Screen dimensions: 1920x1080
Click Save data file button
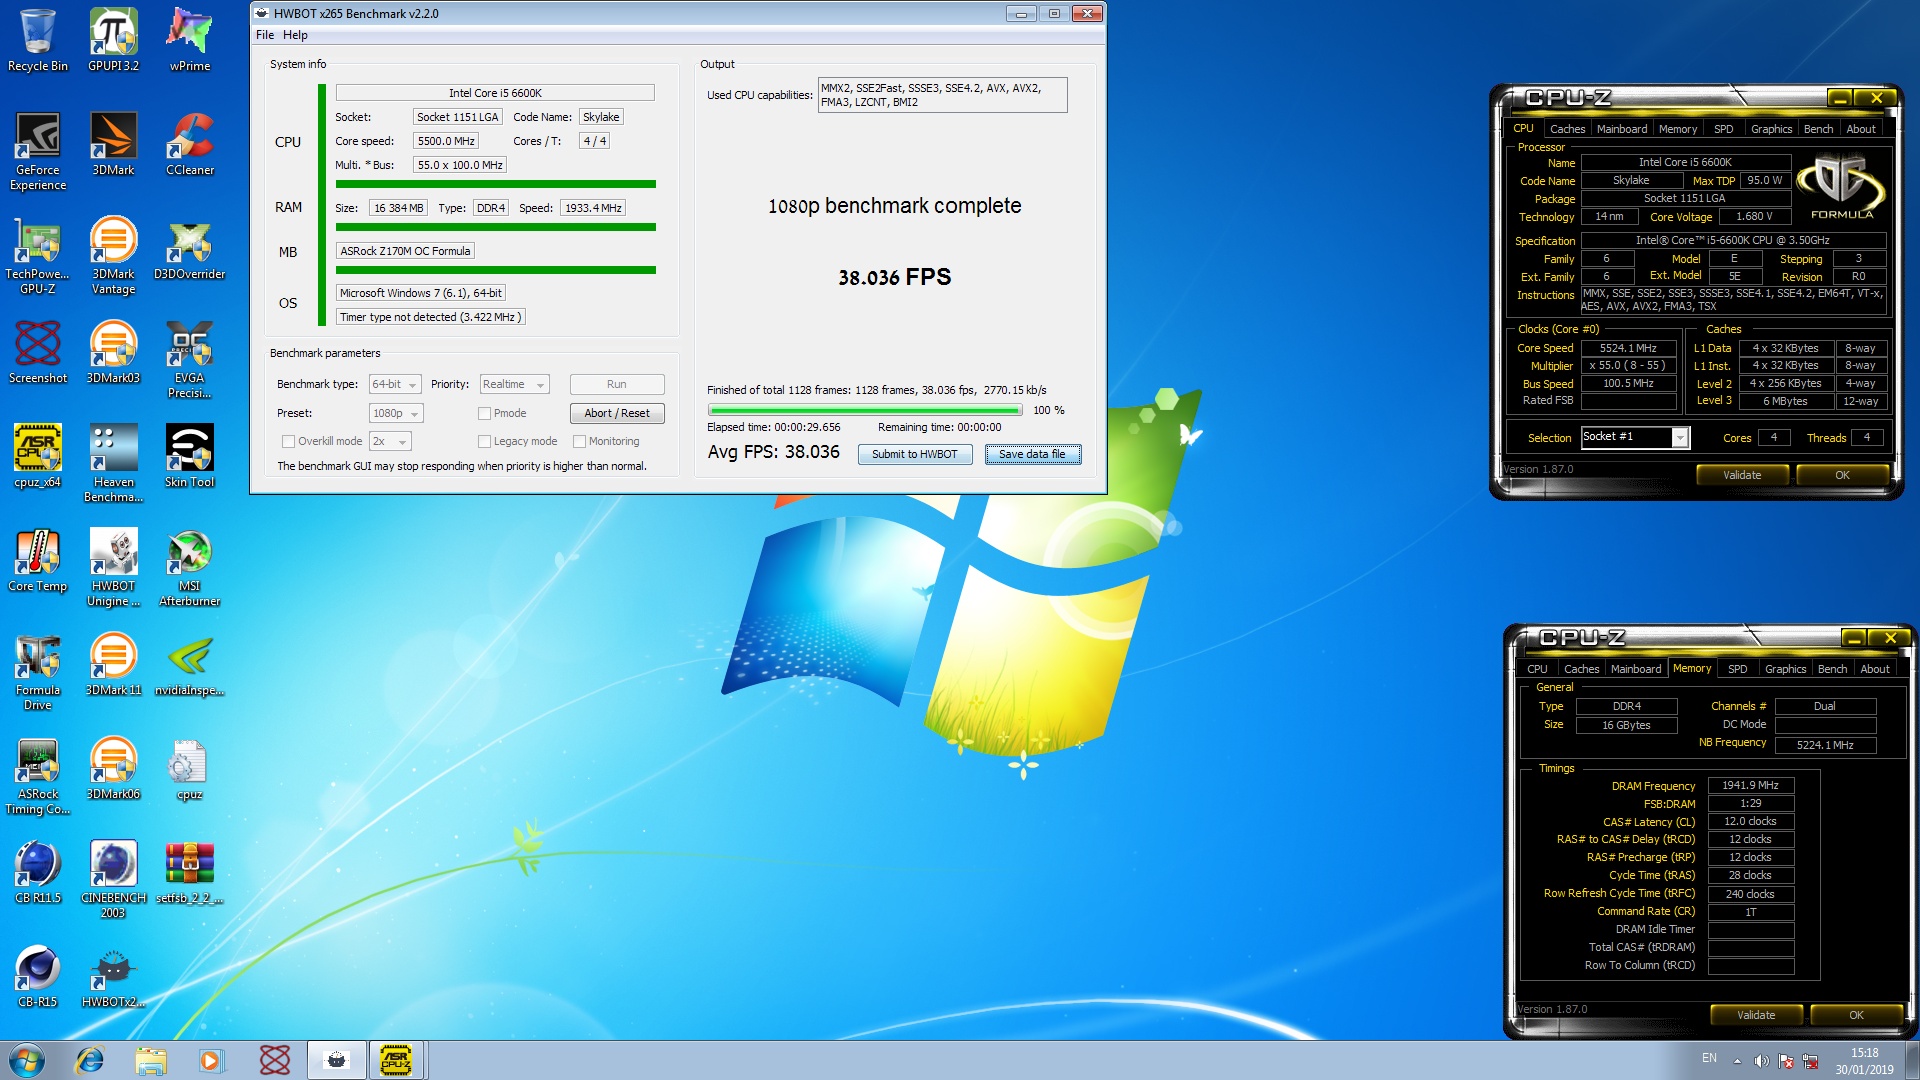coord(1032,454)
